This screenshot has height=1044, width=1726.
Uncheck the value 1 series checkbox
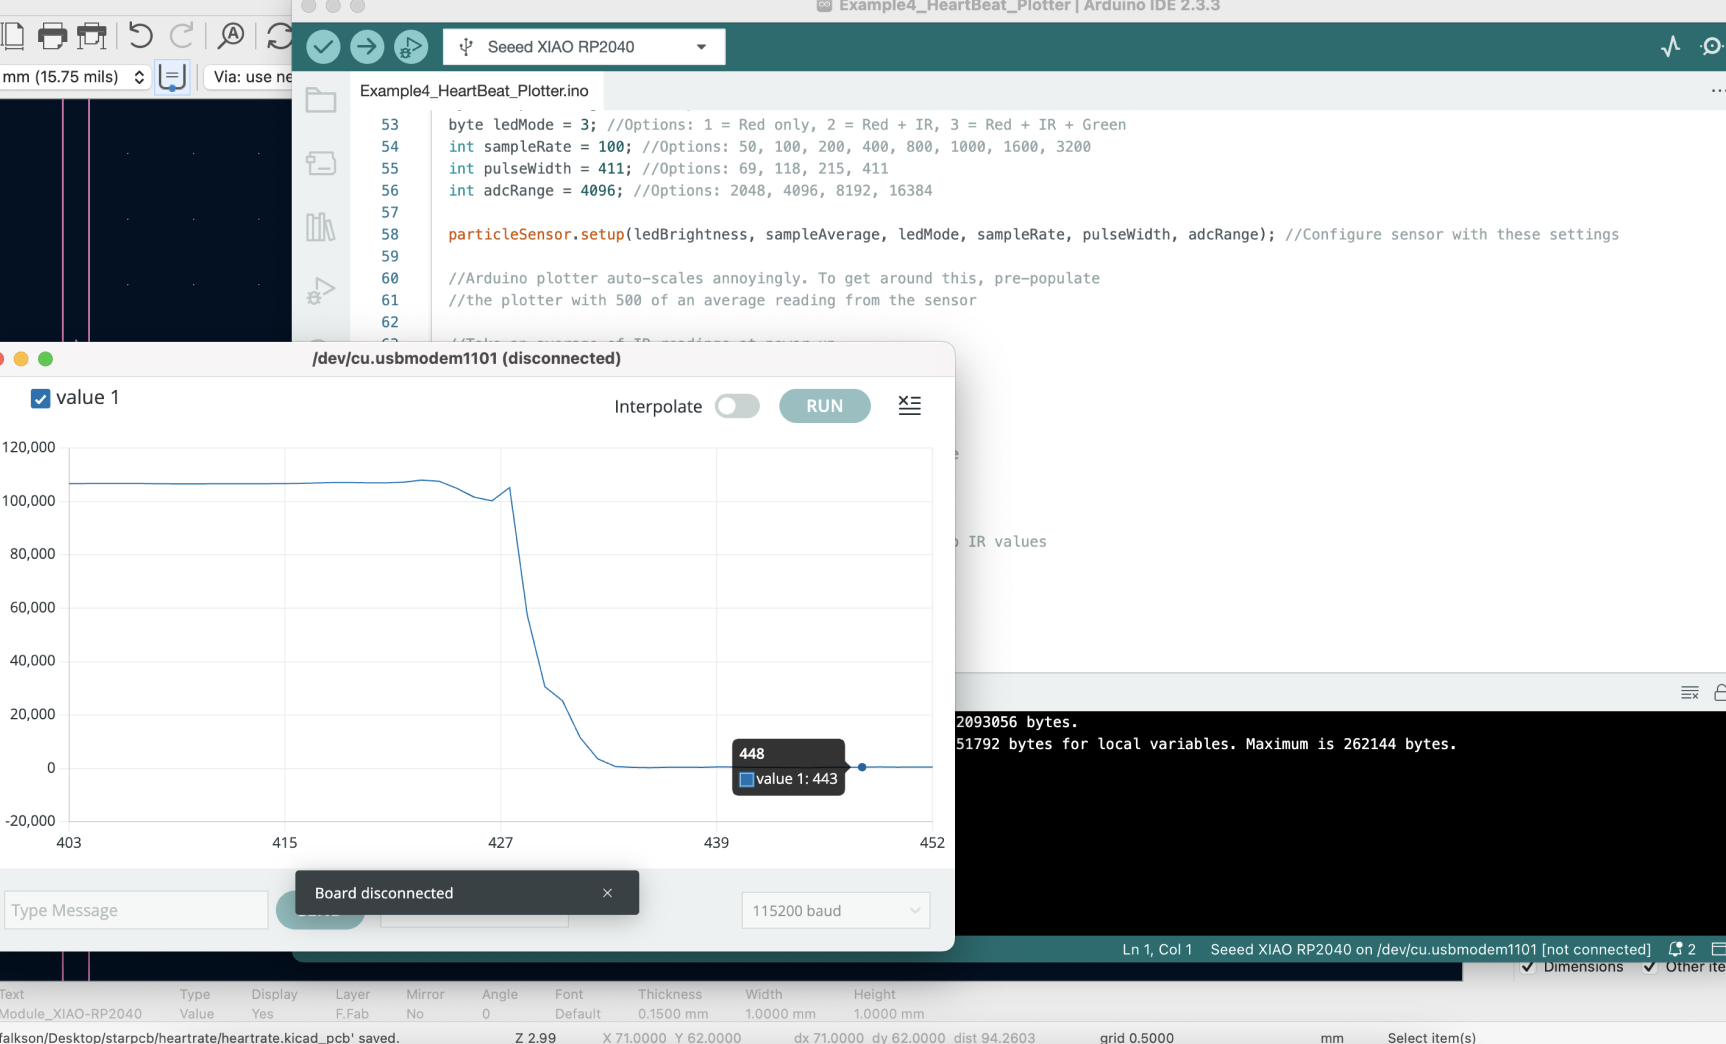pyautogui.click(x=41, y=398)
